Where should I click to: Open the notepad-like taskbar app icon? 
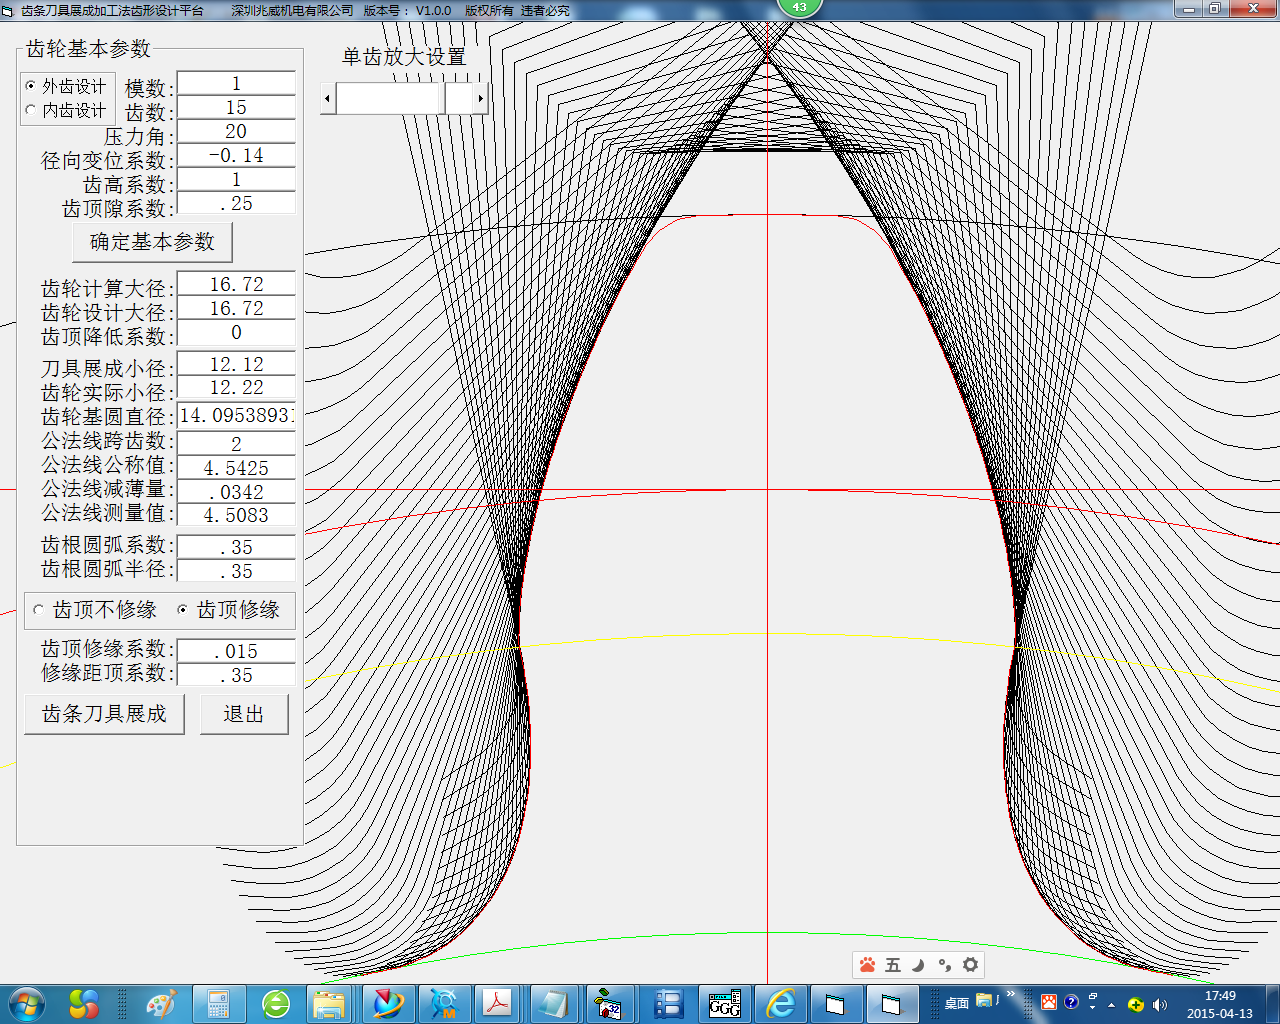553,1003
